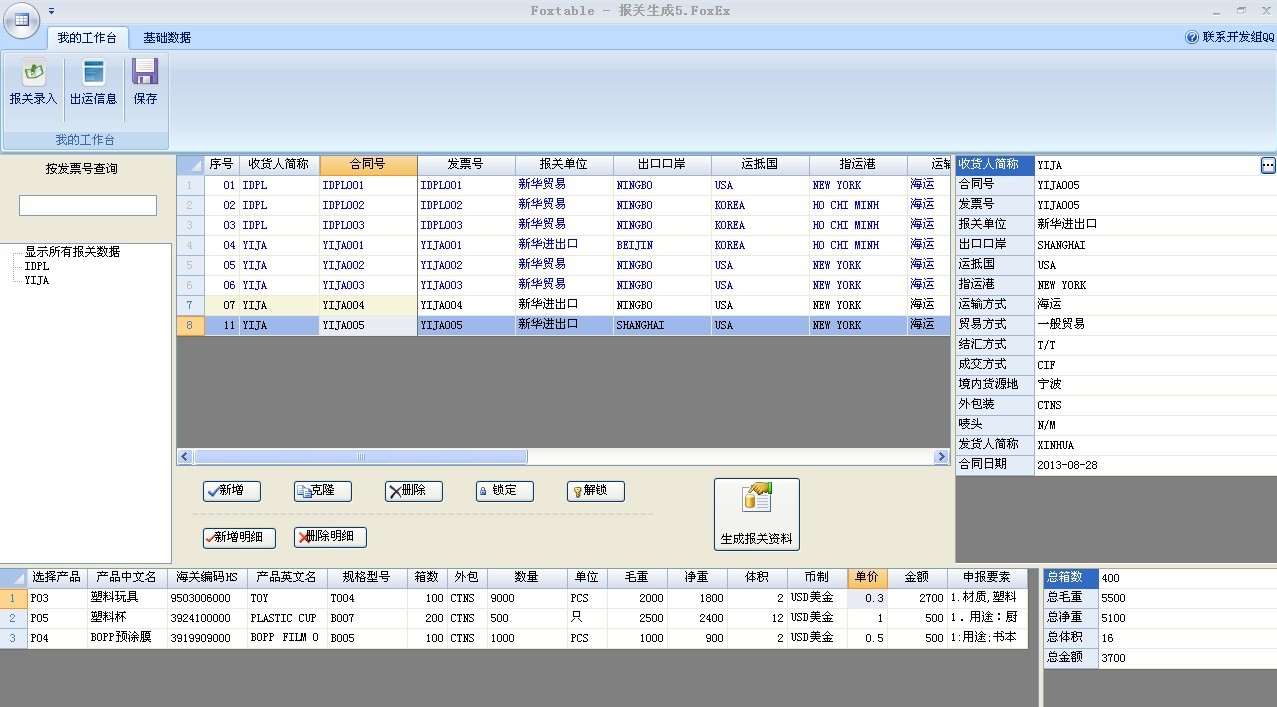Click the 发货人简称 value XINHUA
1277x707 pixels.
1155,445
